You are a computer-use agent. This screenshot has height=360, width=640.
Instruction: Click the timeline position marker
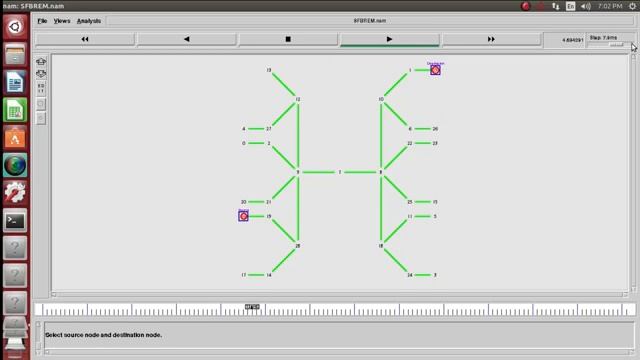coord(252,307)
